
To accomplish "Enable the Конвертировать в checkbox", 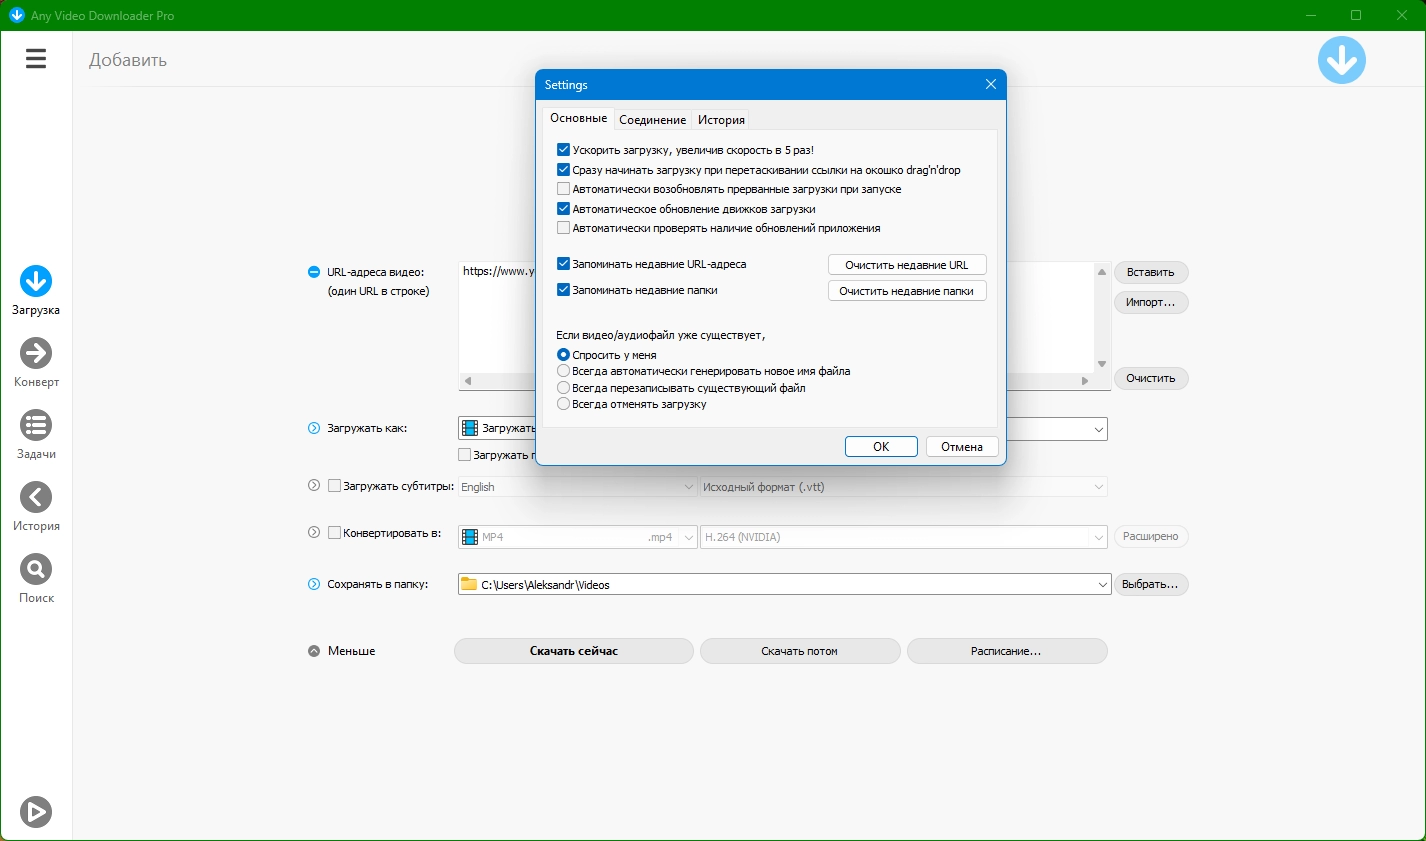I will click(335, 533).
